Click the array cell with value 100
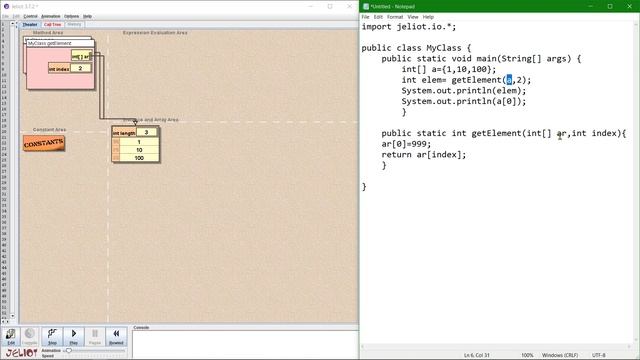Screen dimensions: 640x360 point(139,158)
